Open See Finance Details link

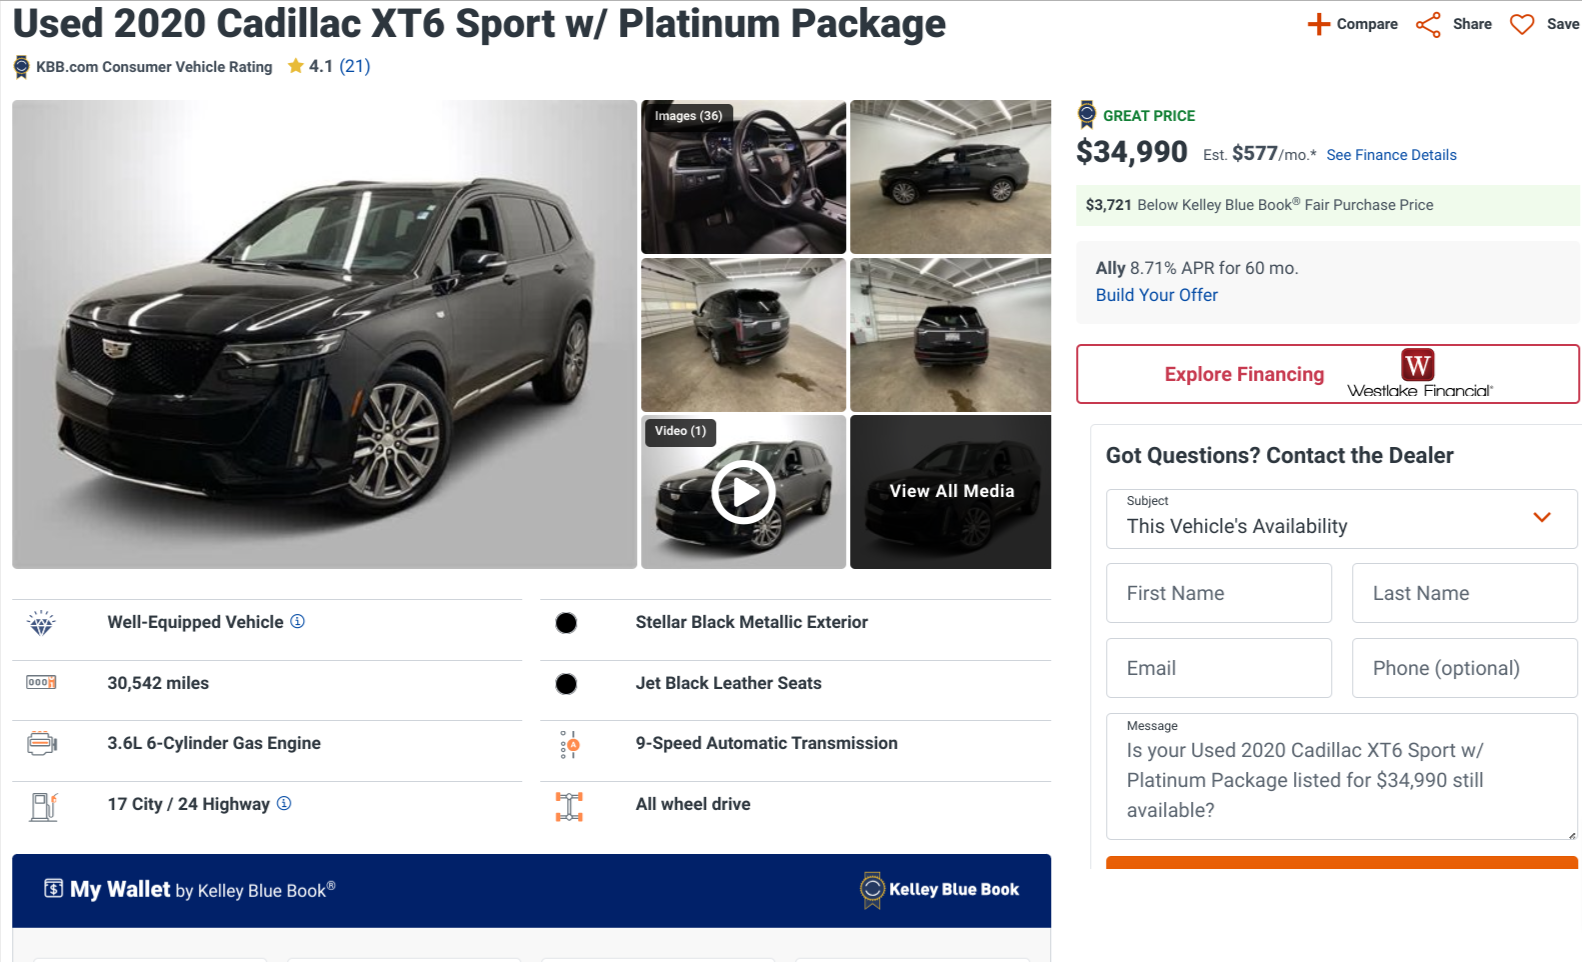point(1391,155)
